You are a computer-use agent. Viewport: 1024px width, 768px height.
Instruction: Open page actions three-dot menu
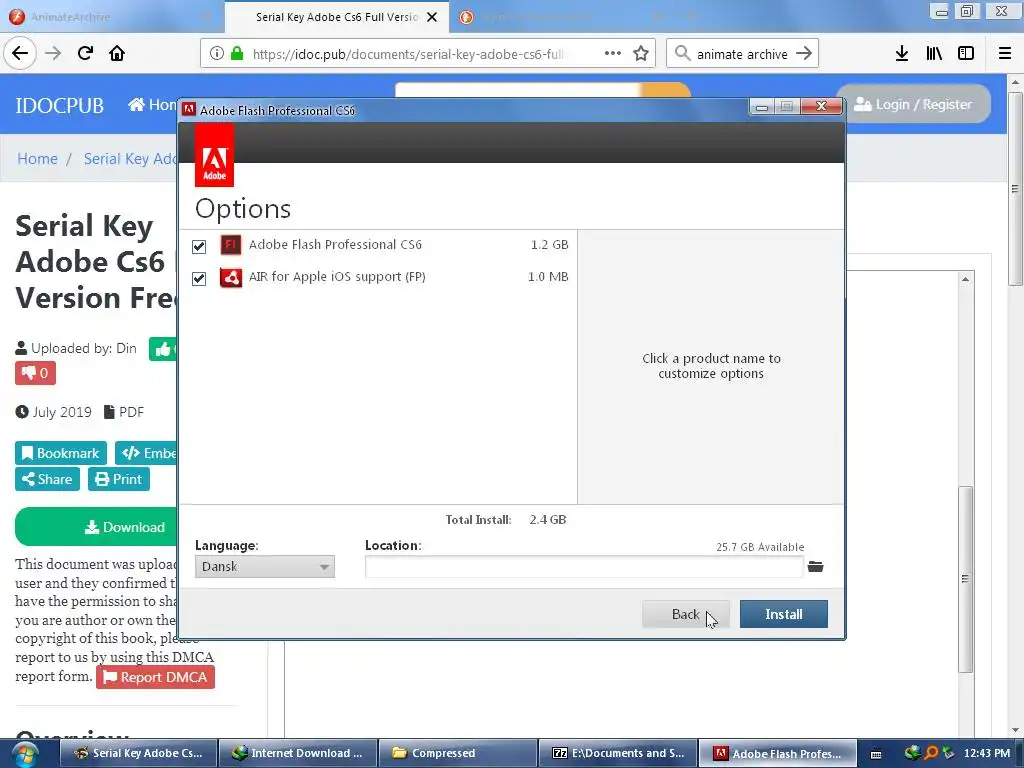613,54
